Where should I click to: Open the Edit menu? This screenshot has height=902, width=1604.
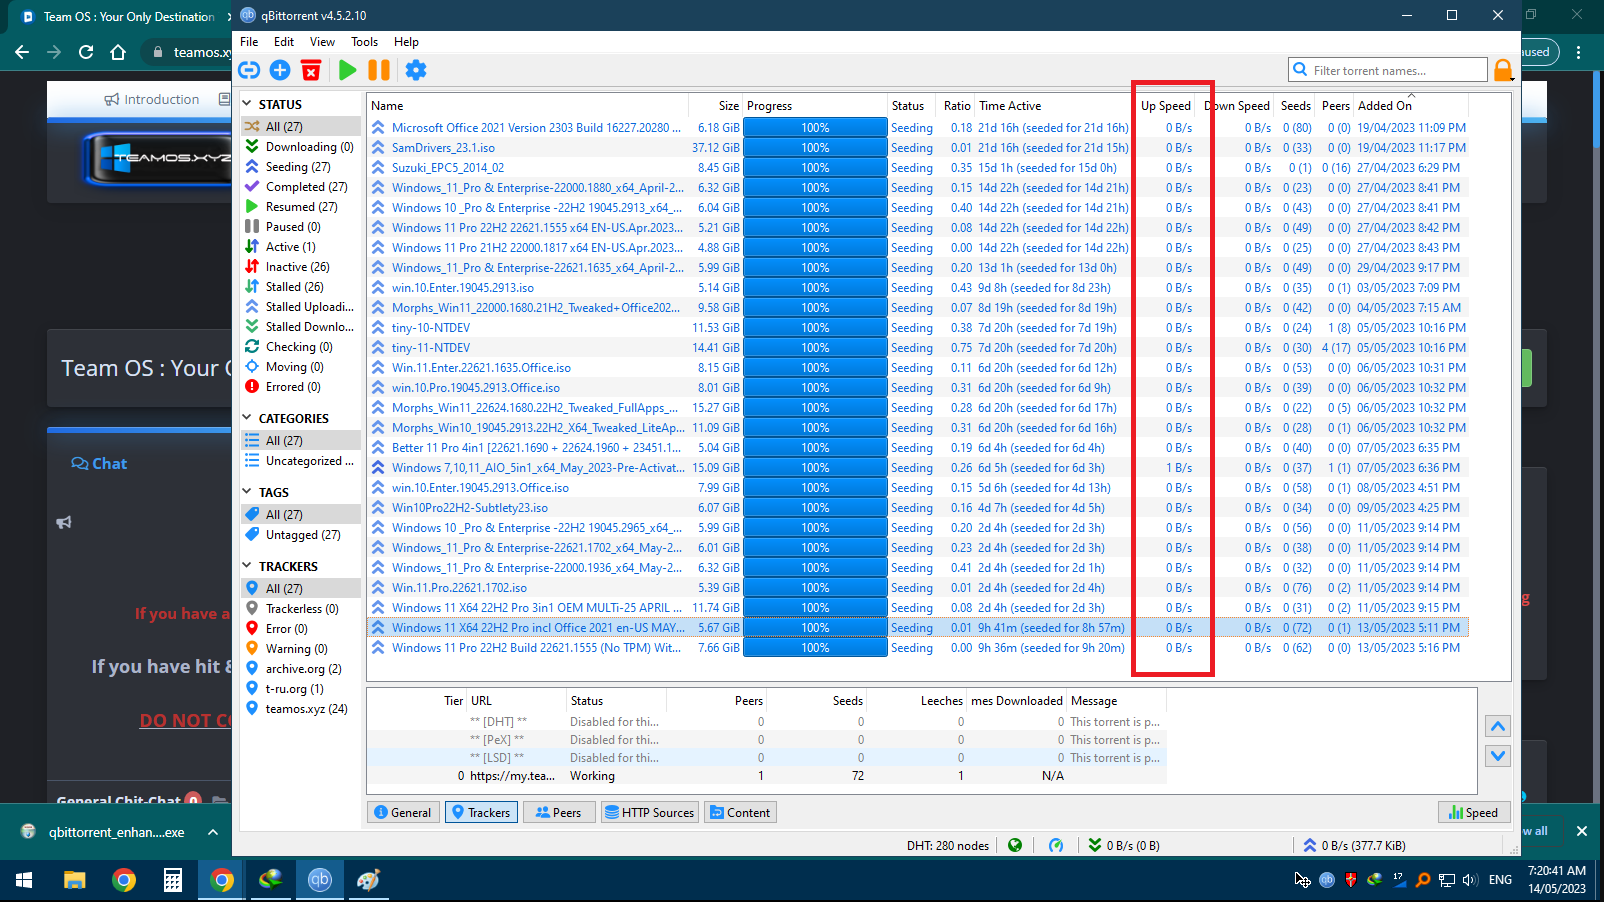click(x=284, y=42)
